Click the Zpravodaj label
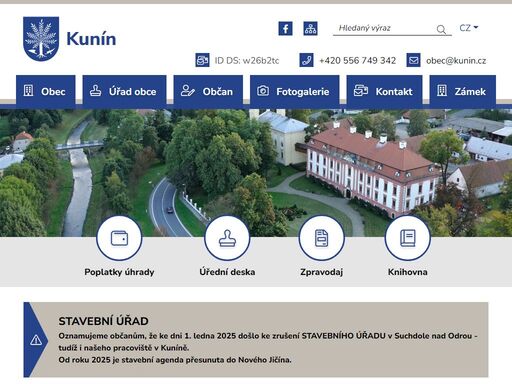The height and width of the screenshot is (384, 512). coord(321,272)
